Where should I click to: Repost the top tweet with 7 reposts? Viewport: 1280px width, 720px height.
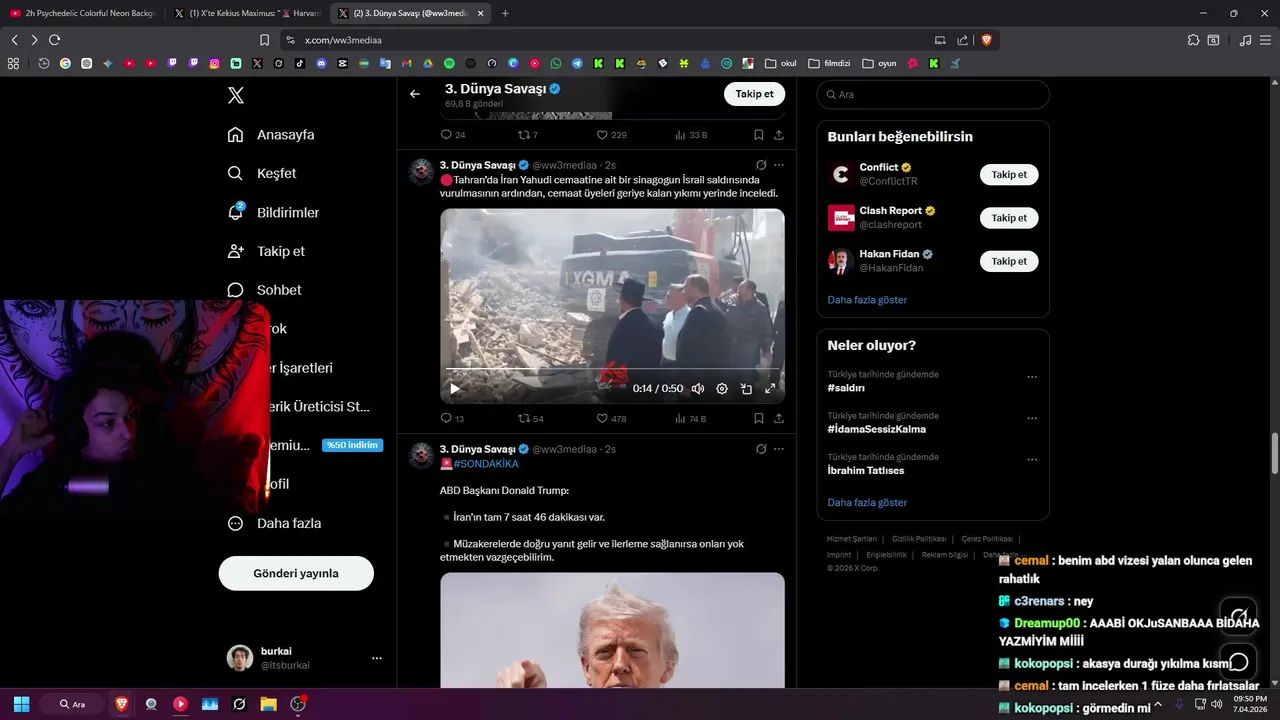click(x=528, y=135)
